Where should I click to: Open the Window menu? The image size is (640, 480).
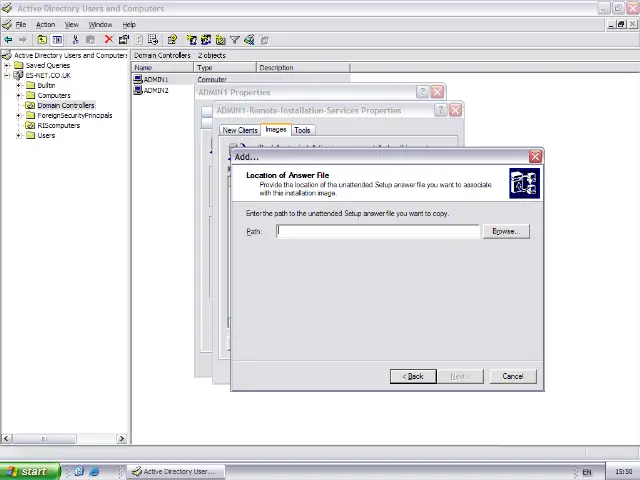point(100,24)
